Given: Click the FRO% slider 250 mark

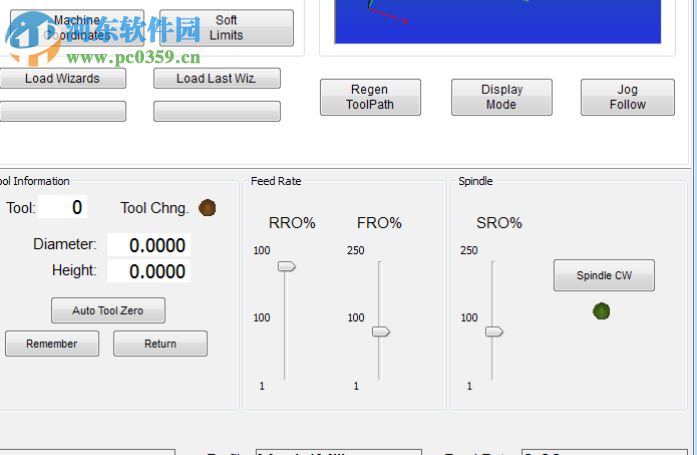Looking at the screenshot, I should [356, 250].
